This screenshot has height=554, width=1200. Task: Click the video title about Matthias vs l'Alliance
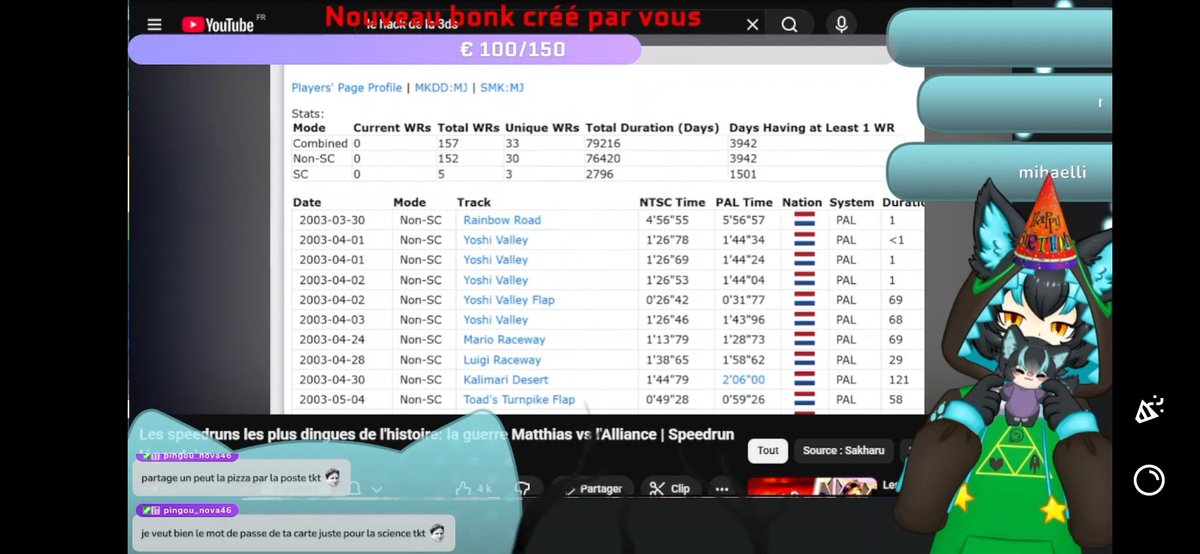coord(436,434)
